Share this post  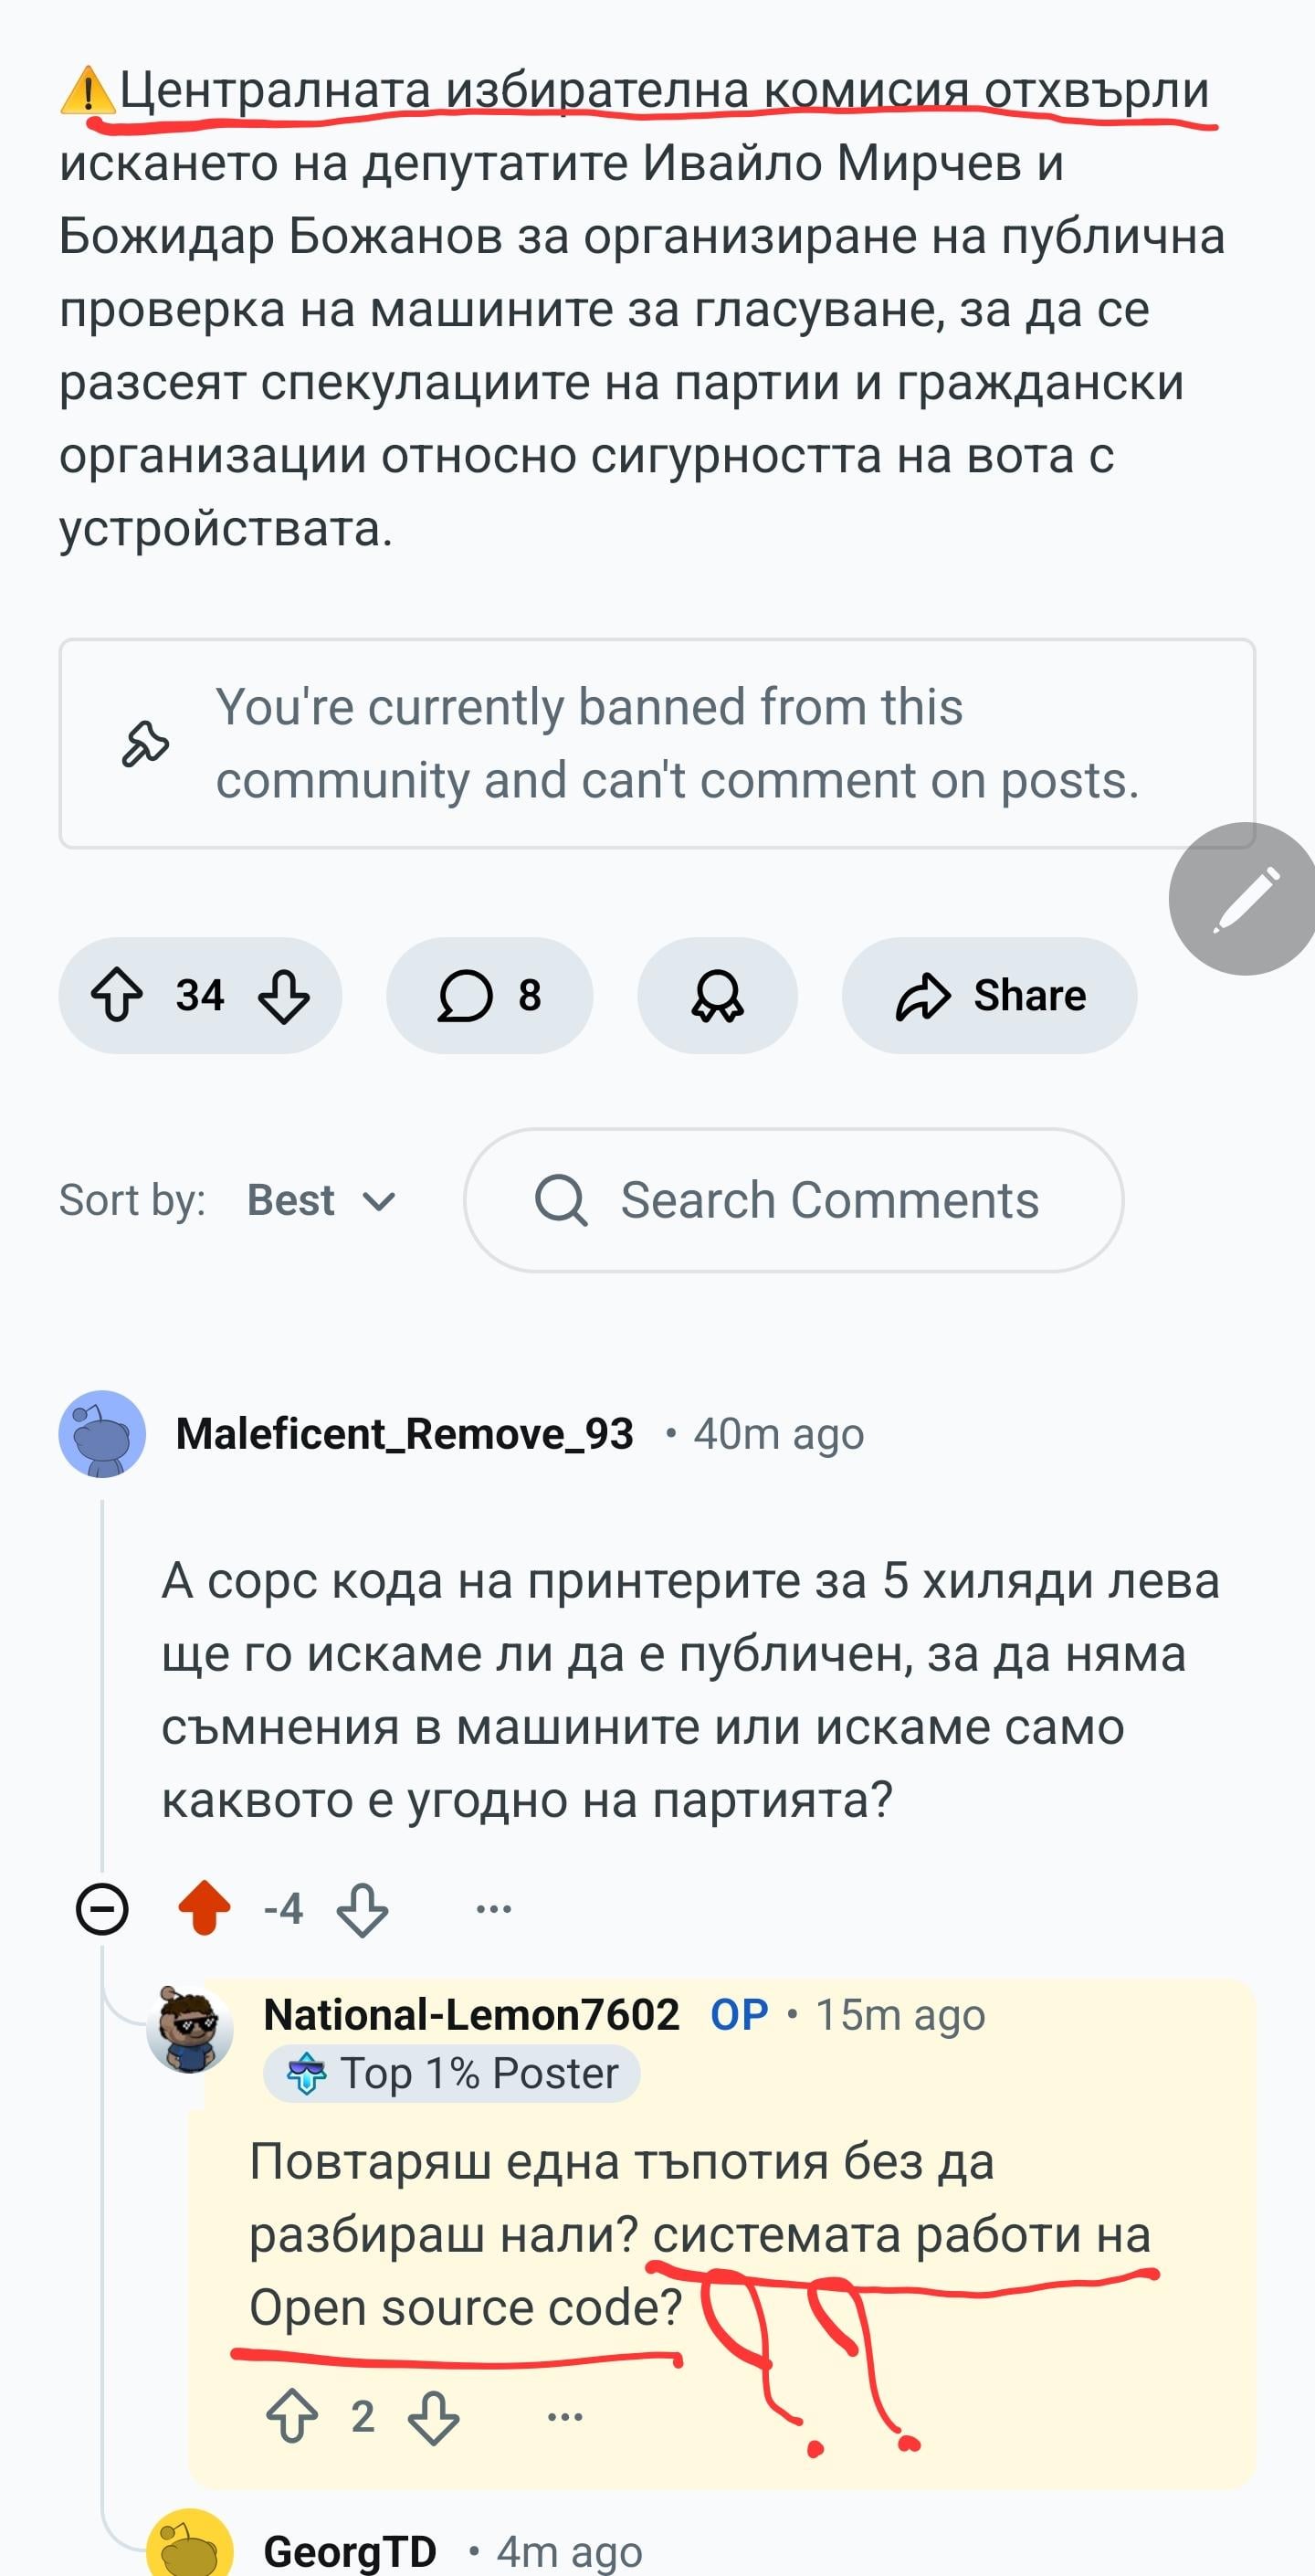coord(989,996)
